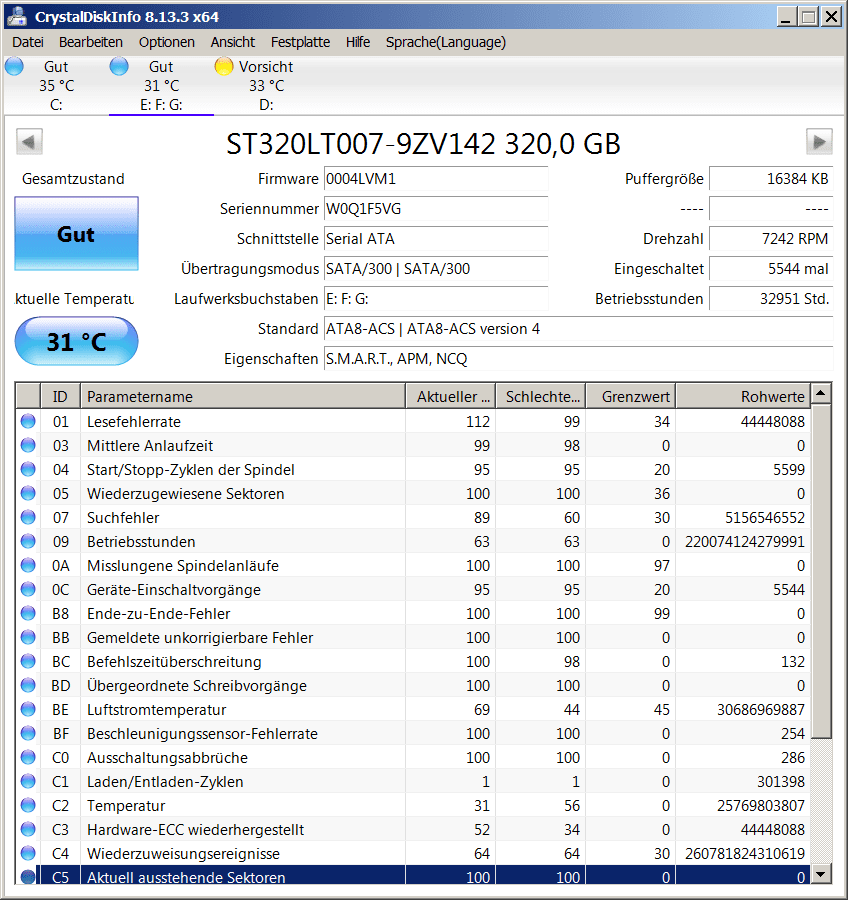Screen dimensions: 848x900
Task: Click status icon of Luftstromtemperatur row
Action: click(x=28, y=709)
